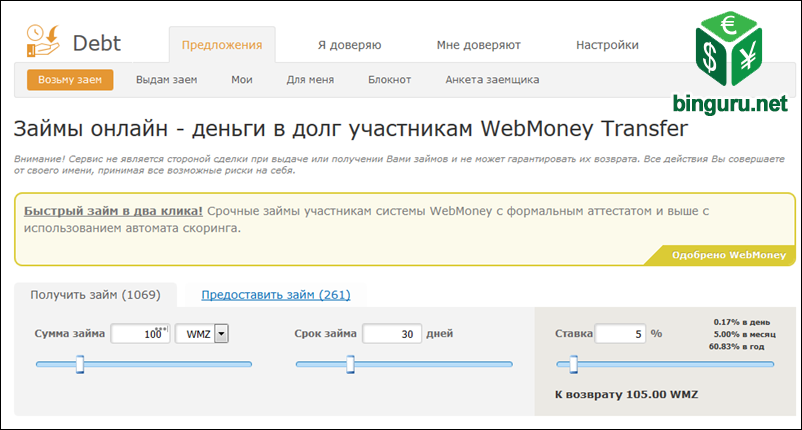Open the Предложения tab
This screenshot has height=430, width=802.
222,45
